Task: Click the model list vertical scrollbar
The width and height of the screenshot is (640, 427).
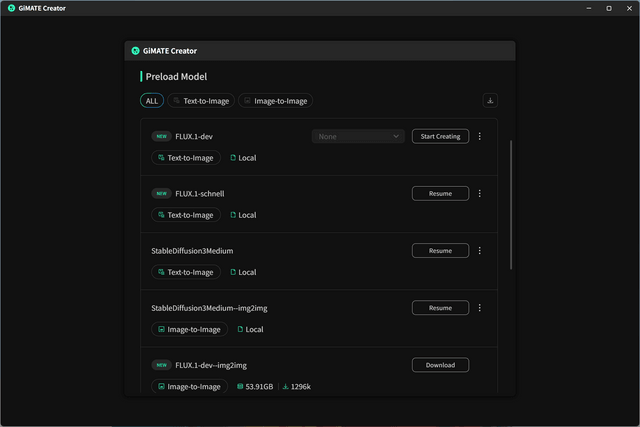Action: click(x=511, y=205)
